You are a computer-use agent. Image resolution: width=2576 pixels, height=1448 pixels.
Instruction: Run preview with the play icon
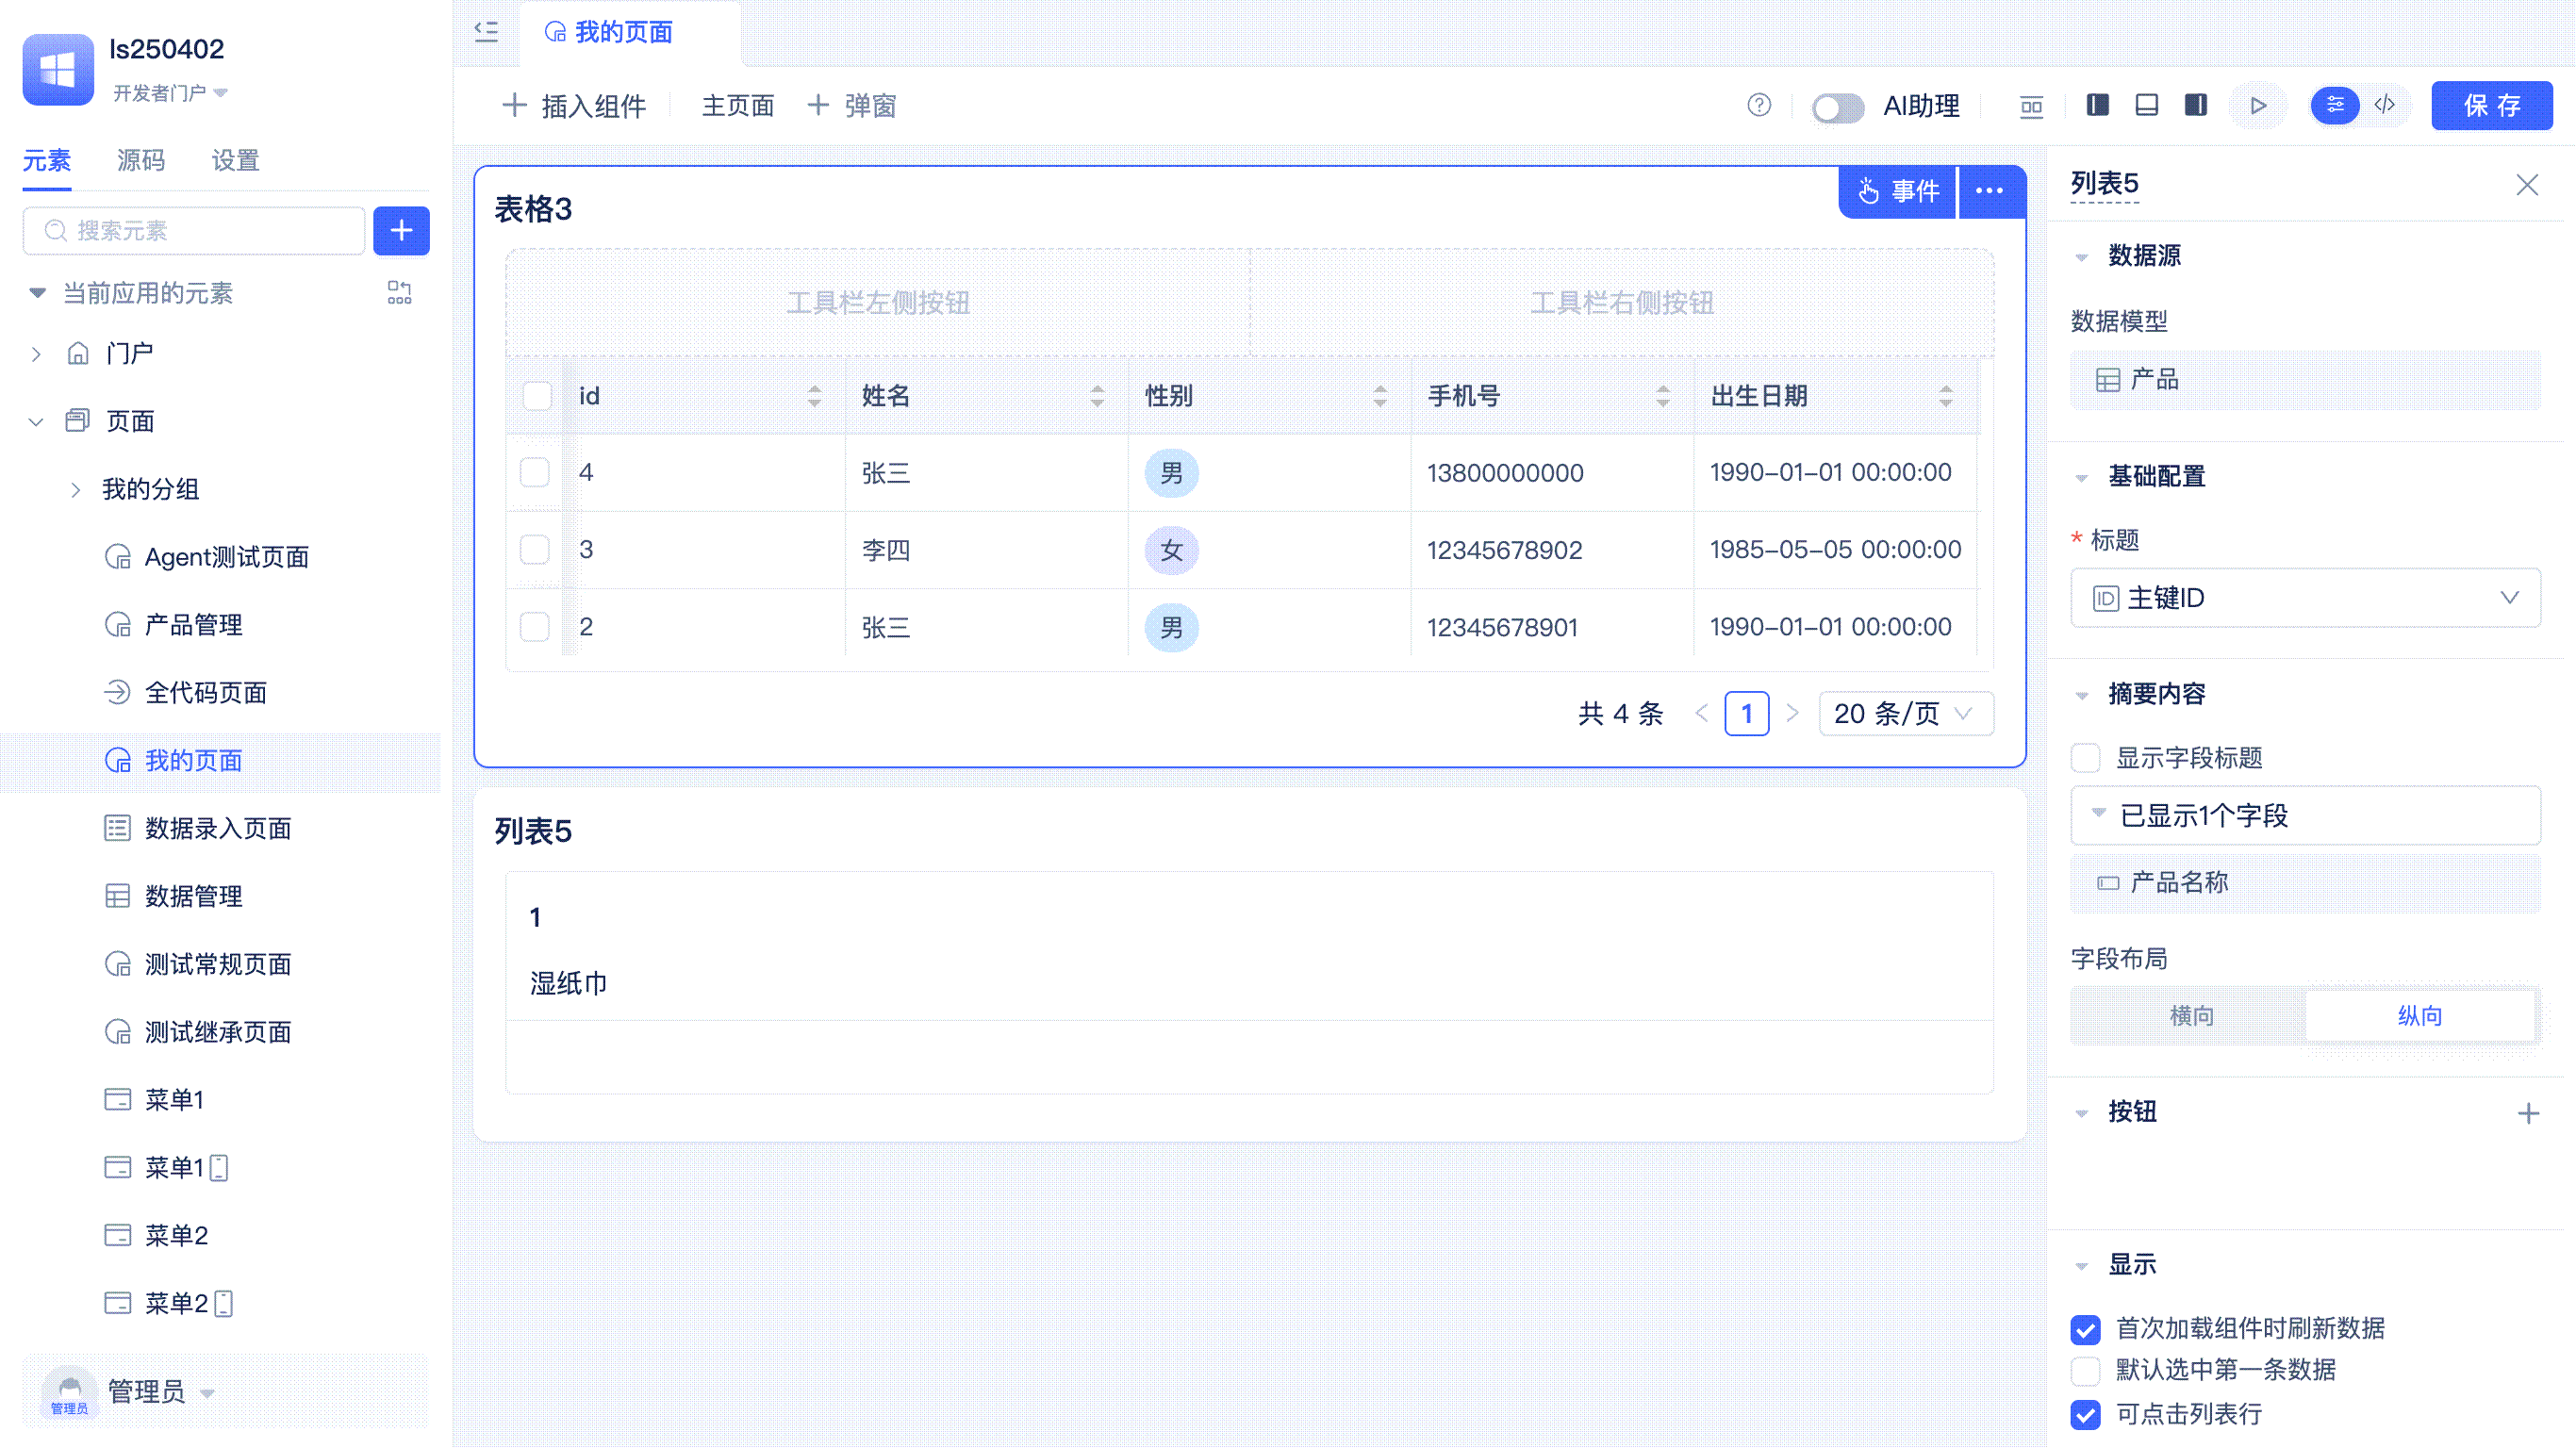[2258, 105]
